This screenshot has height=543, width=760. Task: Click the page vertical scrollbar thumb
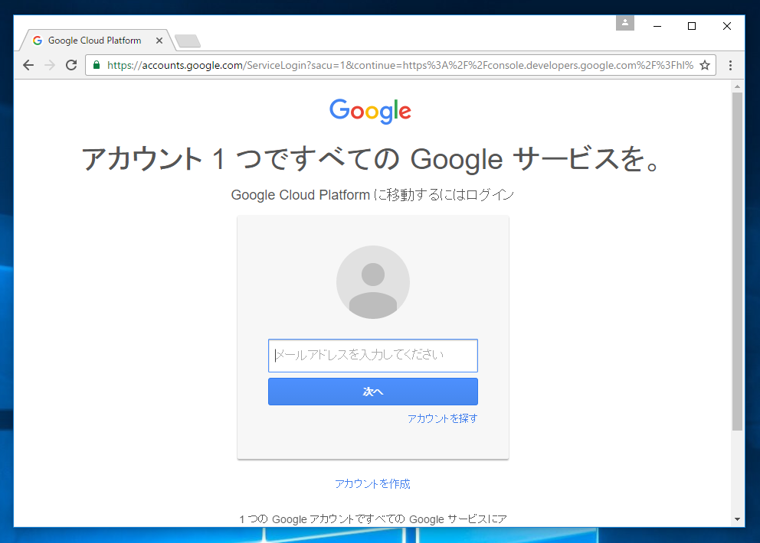737,261
